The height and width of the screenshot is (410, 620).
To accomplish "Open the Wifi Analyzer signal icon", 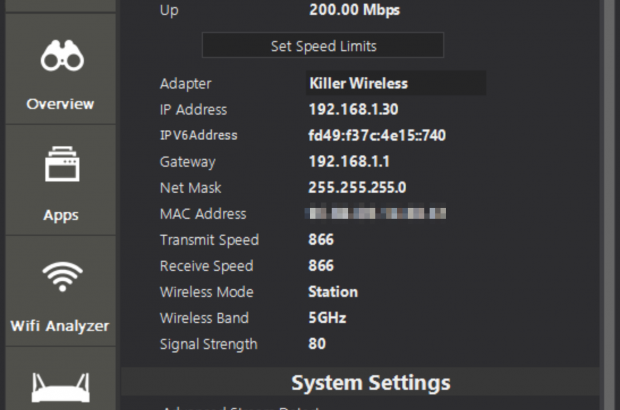I will [x=61, y=275].
